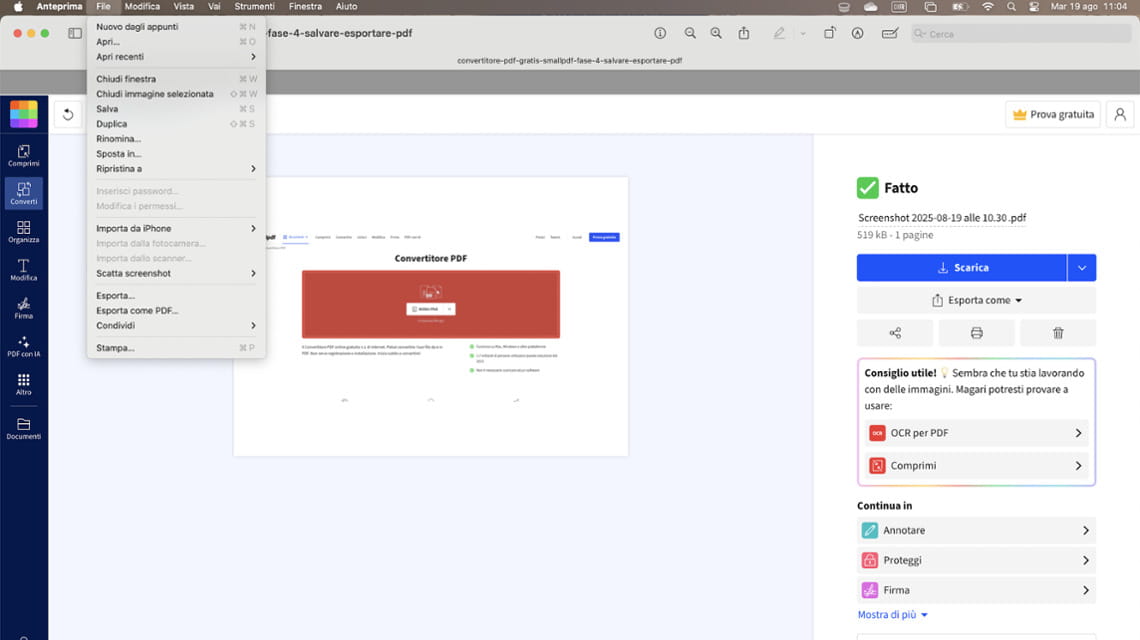Expand the Condividi submenu
This screenshot has width=1140, height=640.
click(176, 326)
